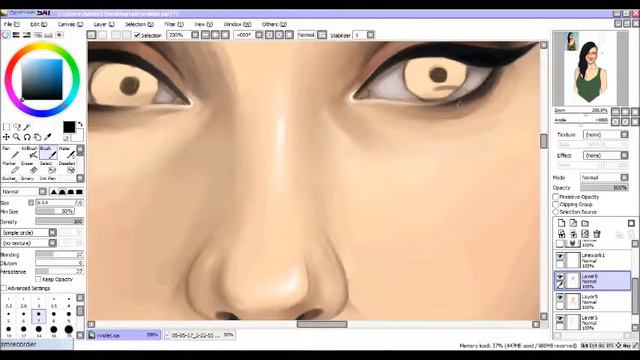
Task: Hide Layer6 via its eye icon
Action: click(x=560, y=277)
